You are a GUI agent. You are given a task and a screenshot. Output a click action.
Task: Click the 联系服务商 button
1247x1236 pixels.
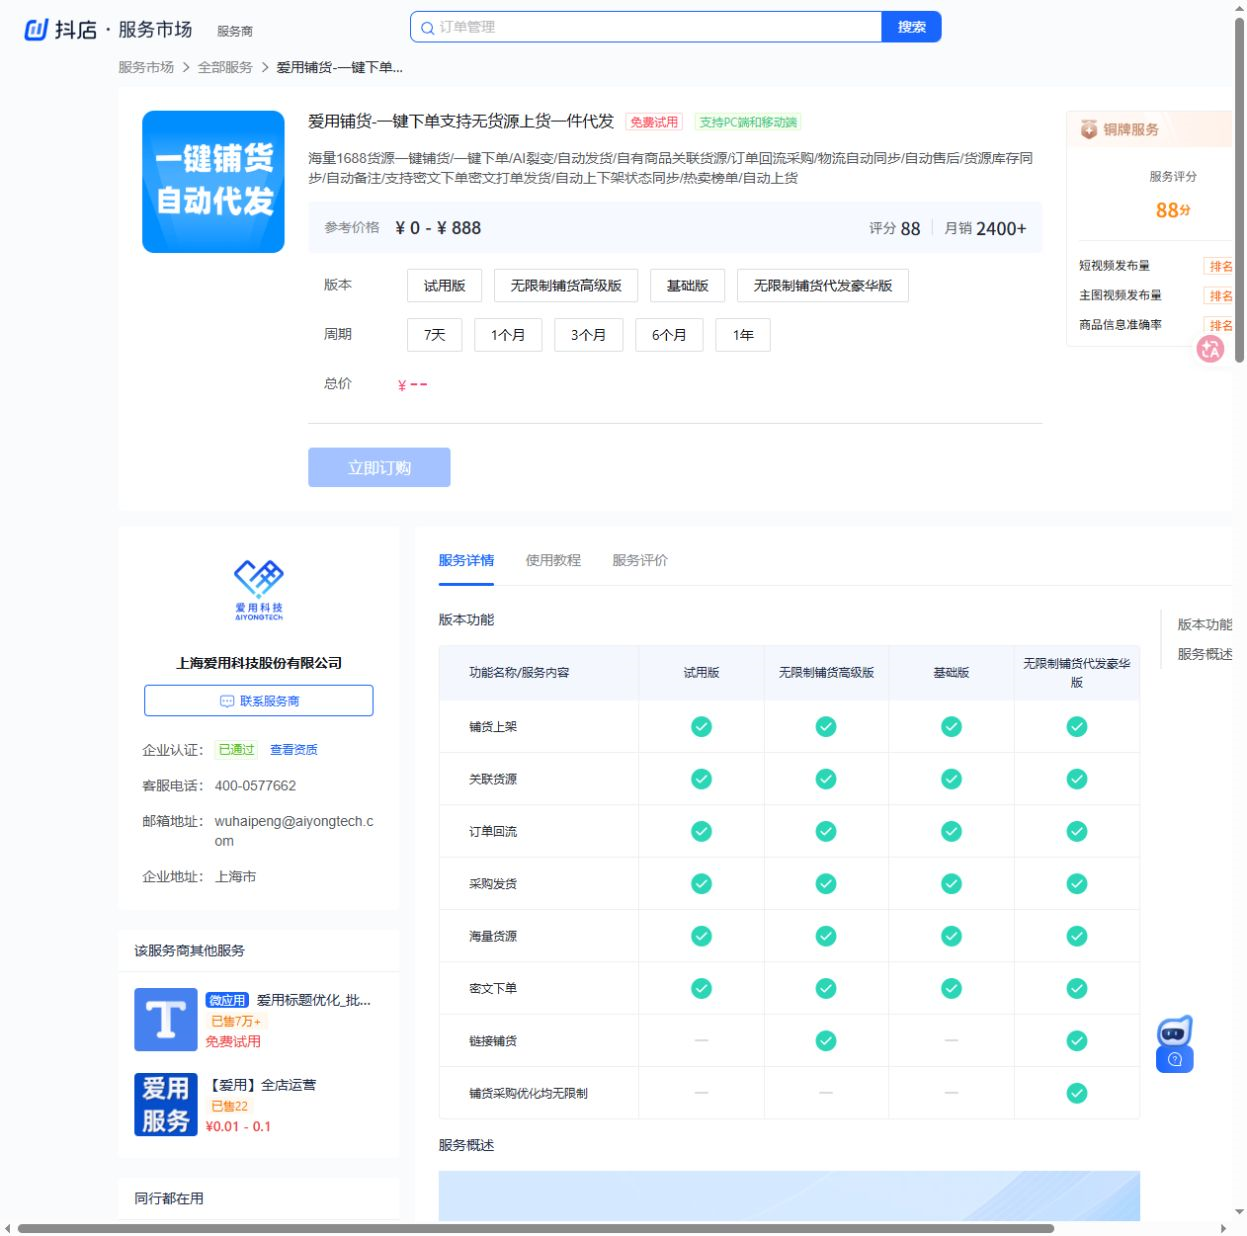[259, 701]
